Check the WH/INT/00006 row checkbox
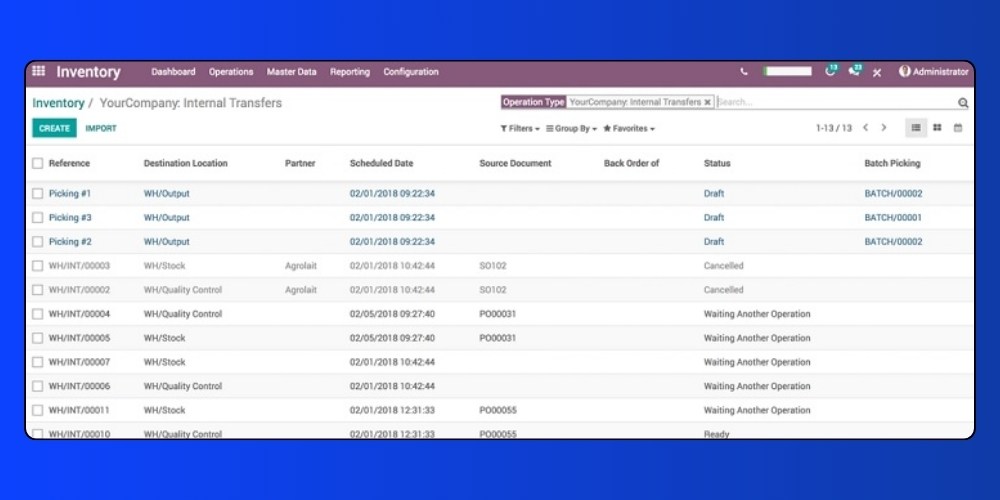Screen dimensions: 1000x500 (38, 386)
